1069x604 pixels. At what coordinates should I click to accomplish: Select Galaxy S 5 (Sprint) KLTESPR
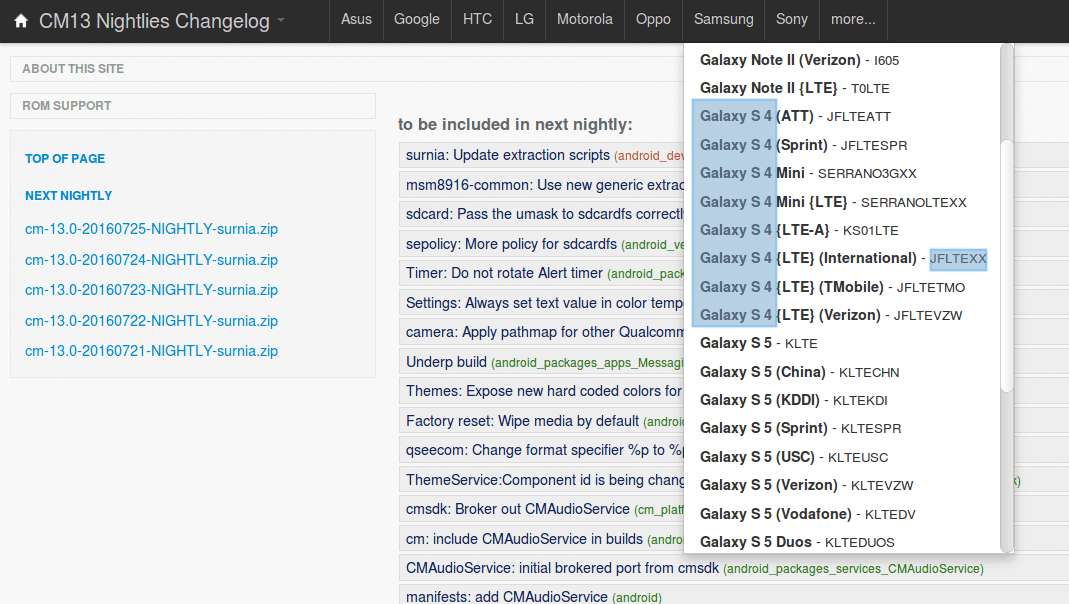800,428
